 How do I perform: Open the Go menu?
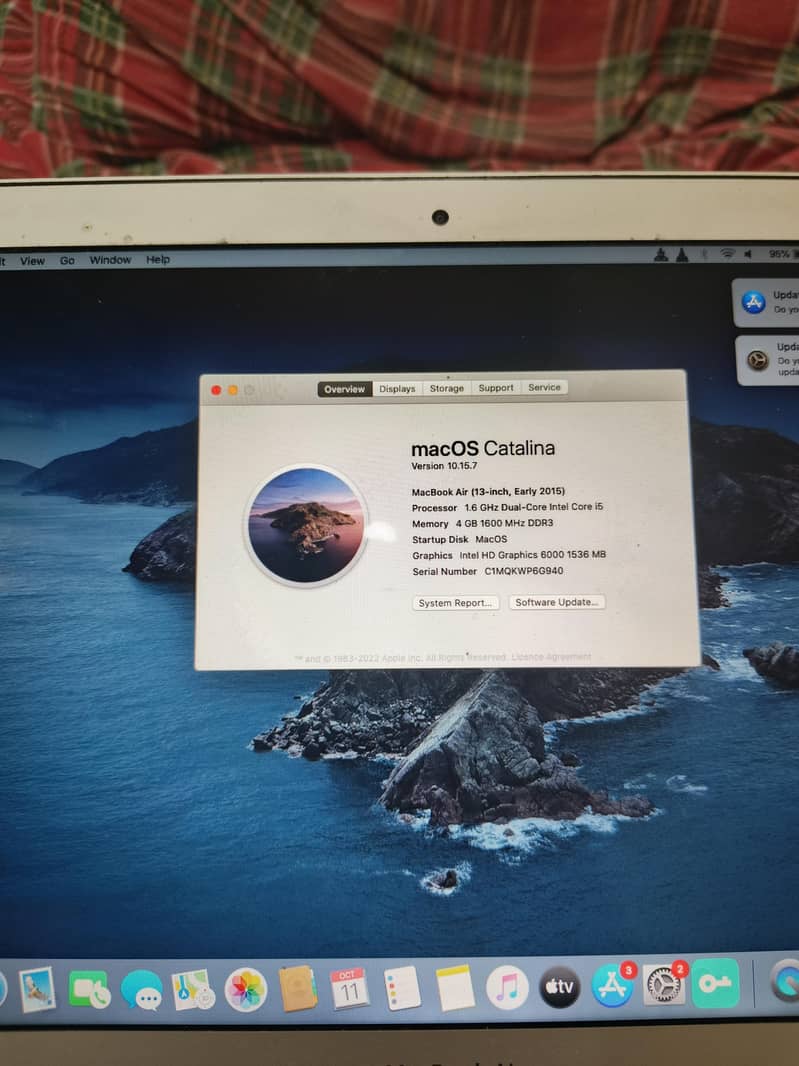point(67,260)
